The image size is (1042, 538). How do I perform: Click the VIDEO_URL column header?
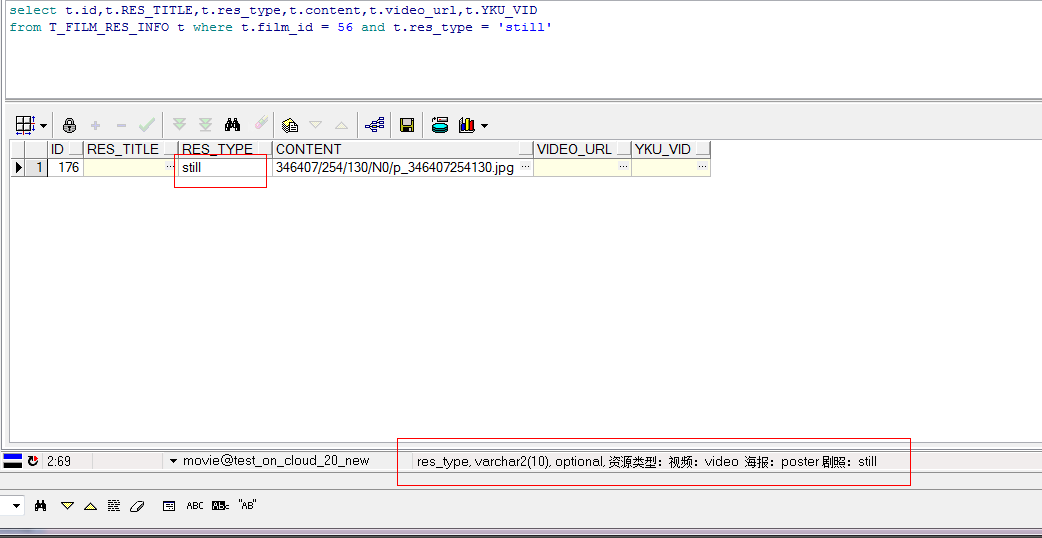(x=582, y=149)
